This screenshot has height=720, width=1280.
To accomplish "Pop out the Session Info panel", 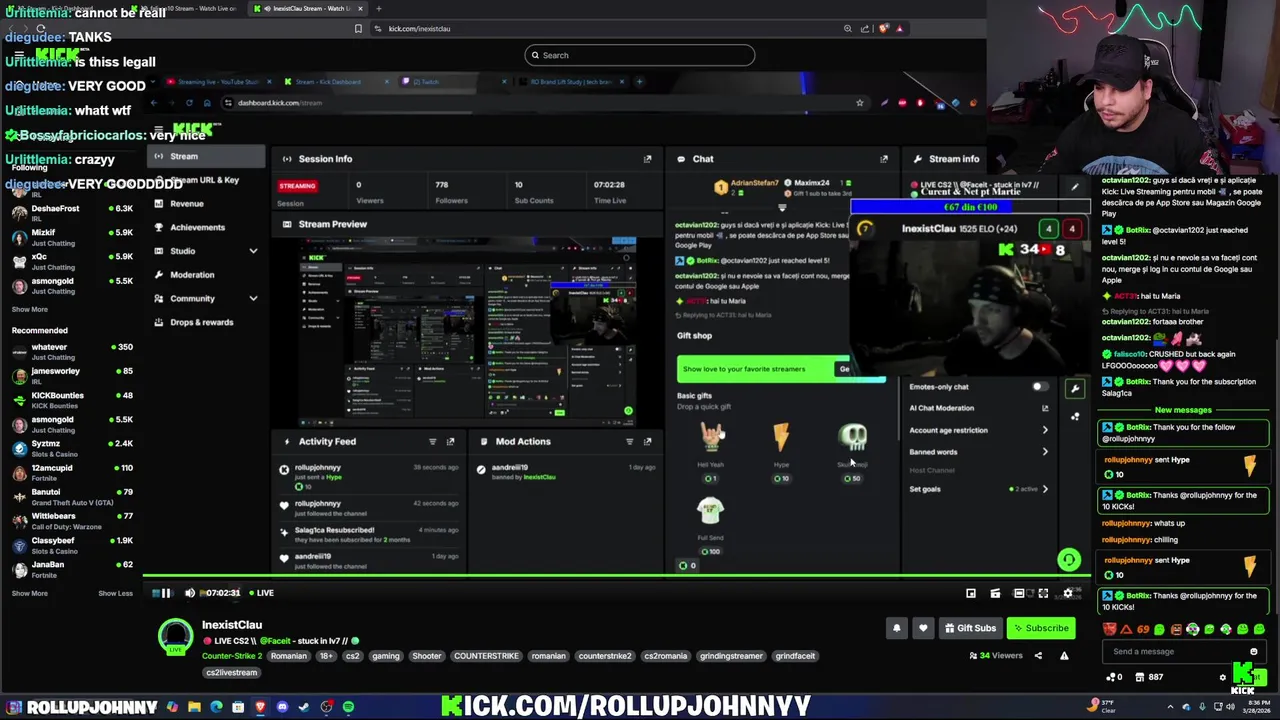I will pyautogui.click(x=647, y=159).
